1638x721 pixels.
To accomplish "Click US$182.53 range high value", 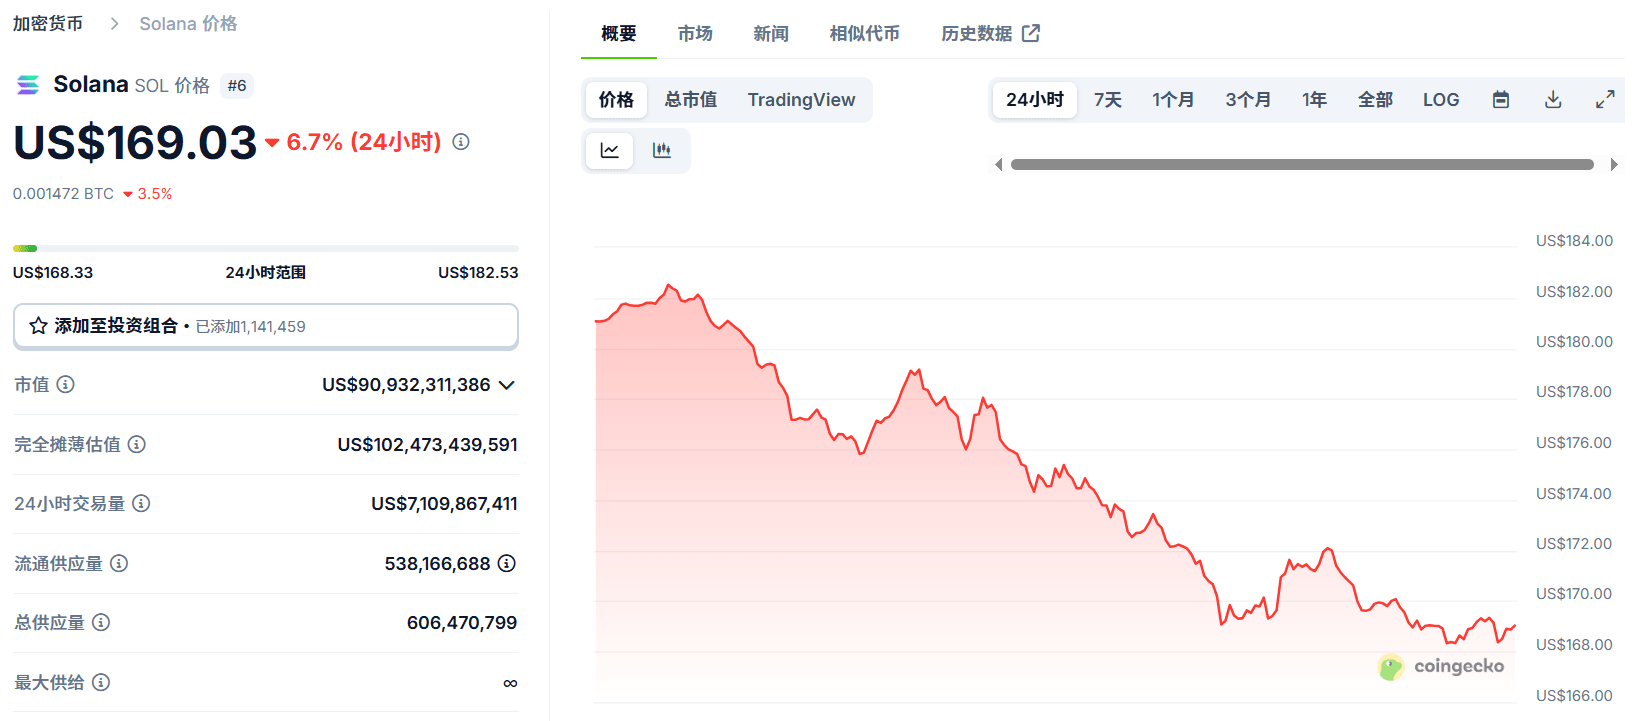I will [x=478, y=273].
